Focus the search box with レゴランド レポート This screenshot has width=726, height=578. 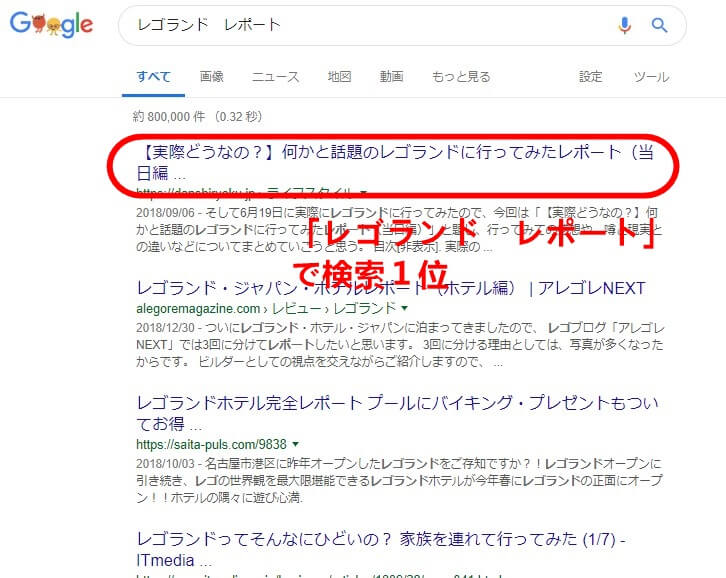402,25
